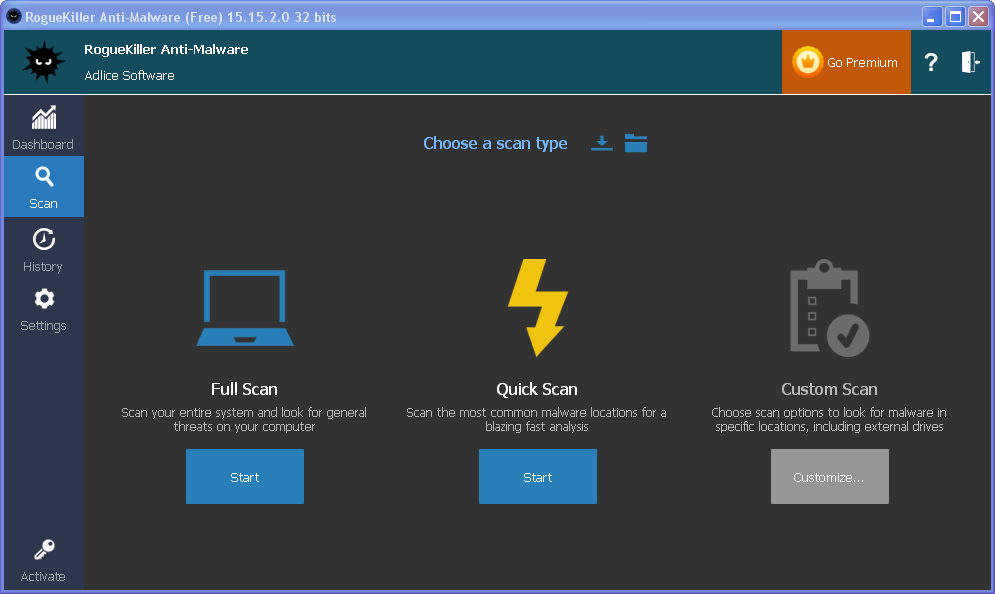Click the blue laptop Full Scan icon
995x594 pixels.
click(x=245, y=308)
